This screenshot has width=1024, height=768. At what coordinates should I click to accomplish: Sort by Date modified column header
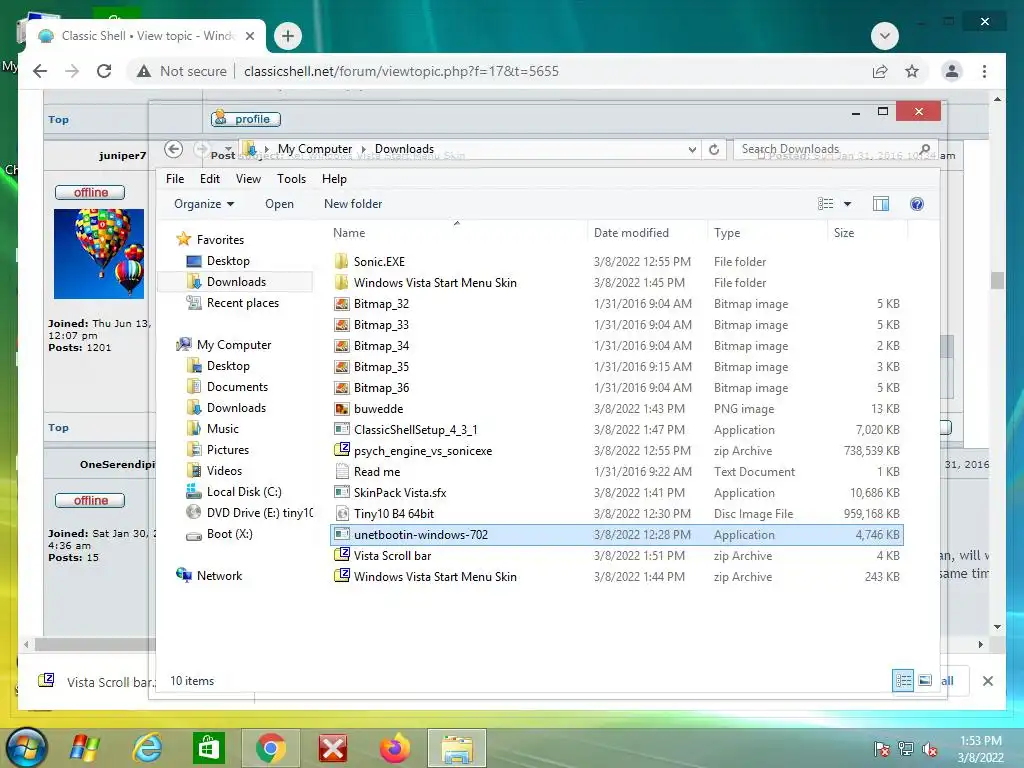647,232
